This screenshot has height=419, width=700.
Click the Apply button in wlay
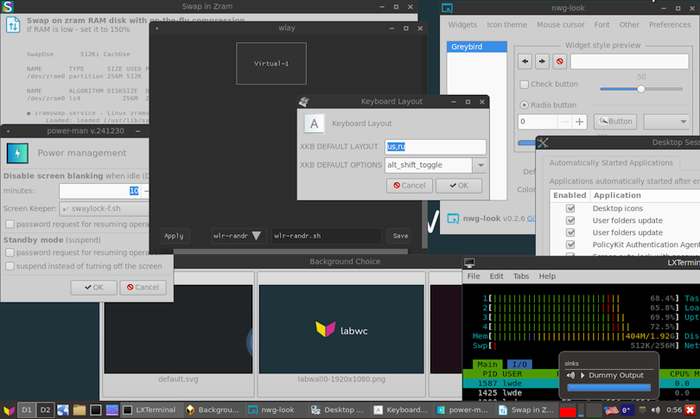pos(174,236)
